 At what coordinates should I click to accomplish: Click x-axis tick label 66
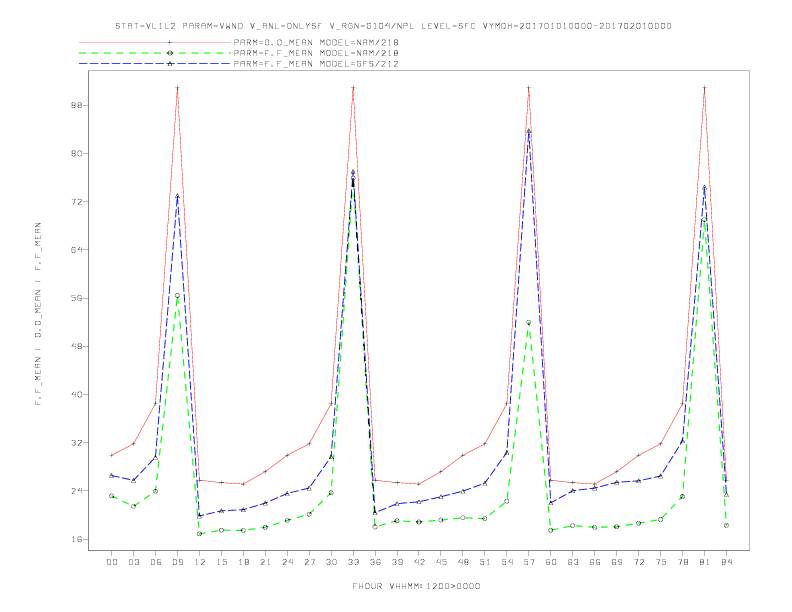595,562
